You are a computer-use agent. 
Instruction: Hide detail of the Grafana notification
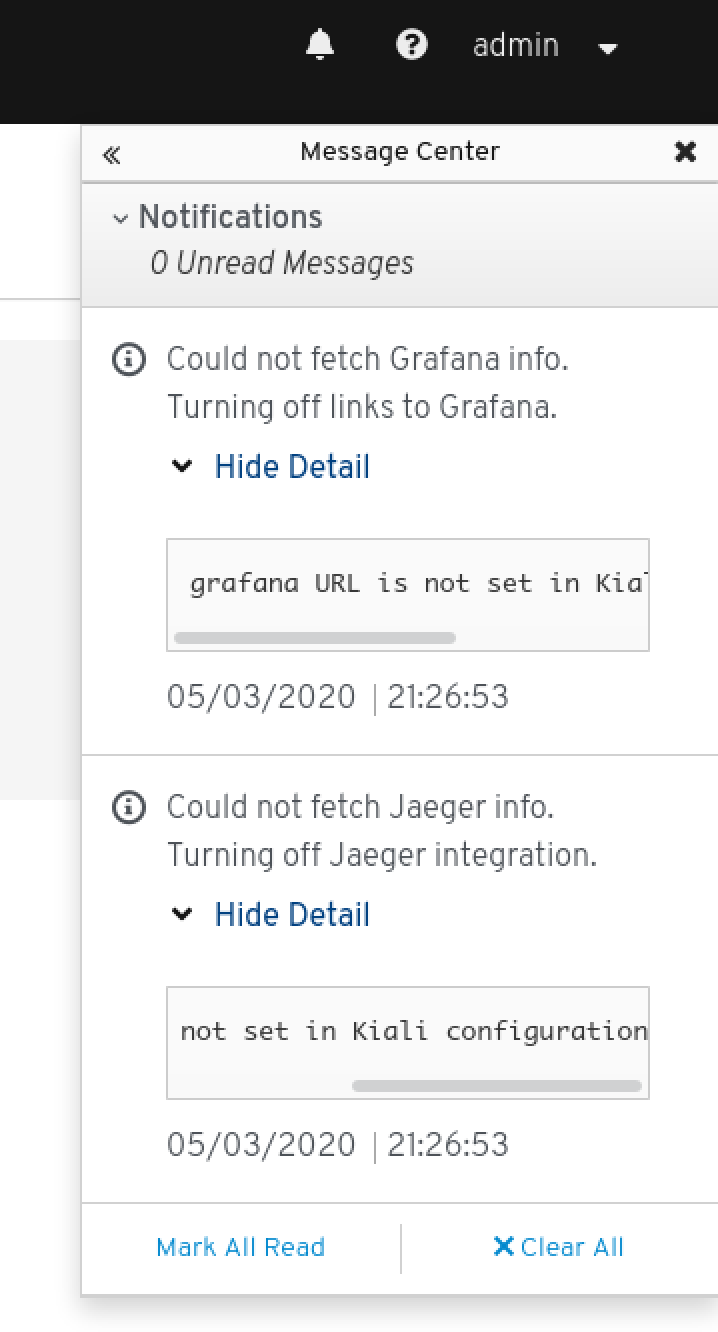pyautogui.click(x=292, y=466)
